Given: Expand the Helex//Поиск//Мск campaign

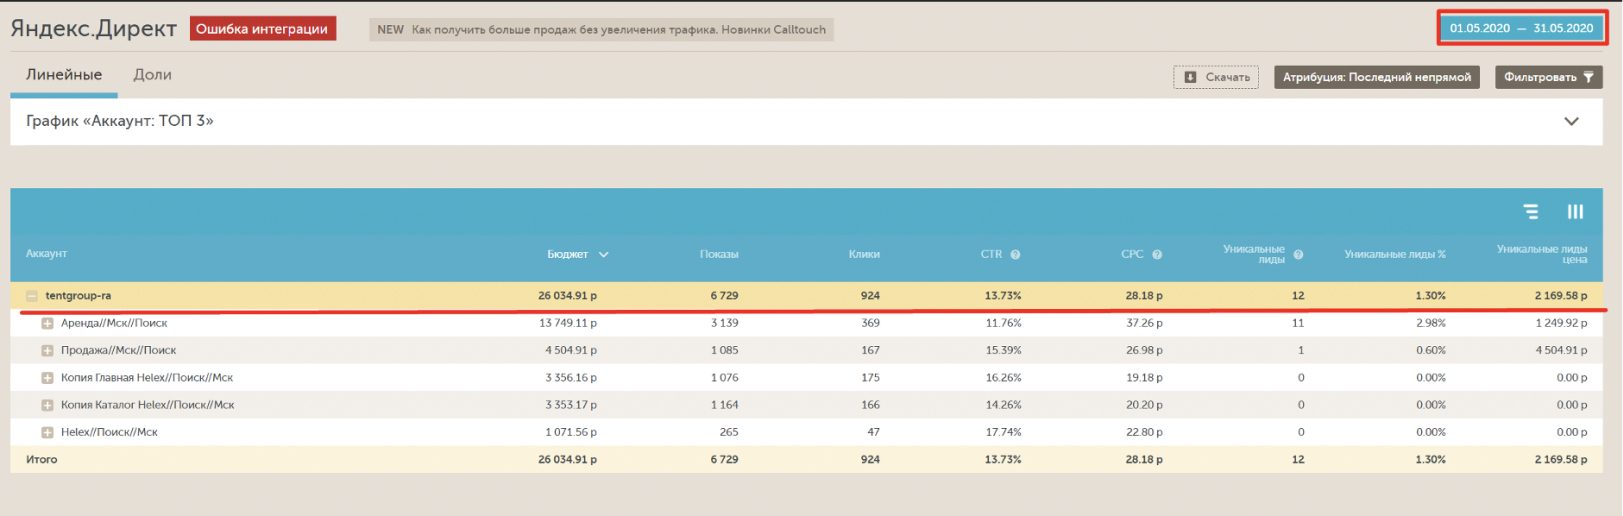Looking at the screenshot, I should tap(47, 432).
